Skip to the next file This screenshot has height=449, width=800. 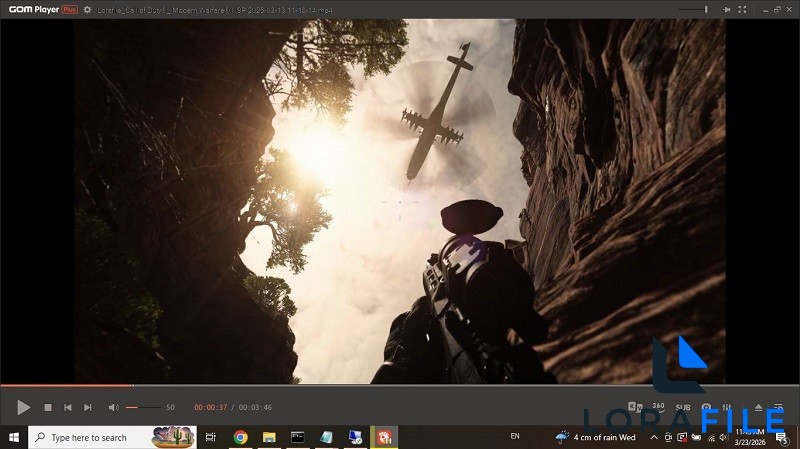tap(88, 407)
